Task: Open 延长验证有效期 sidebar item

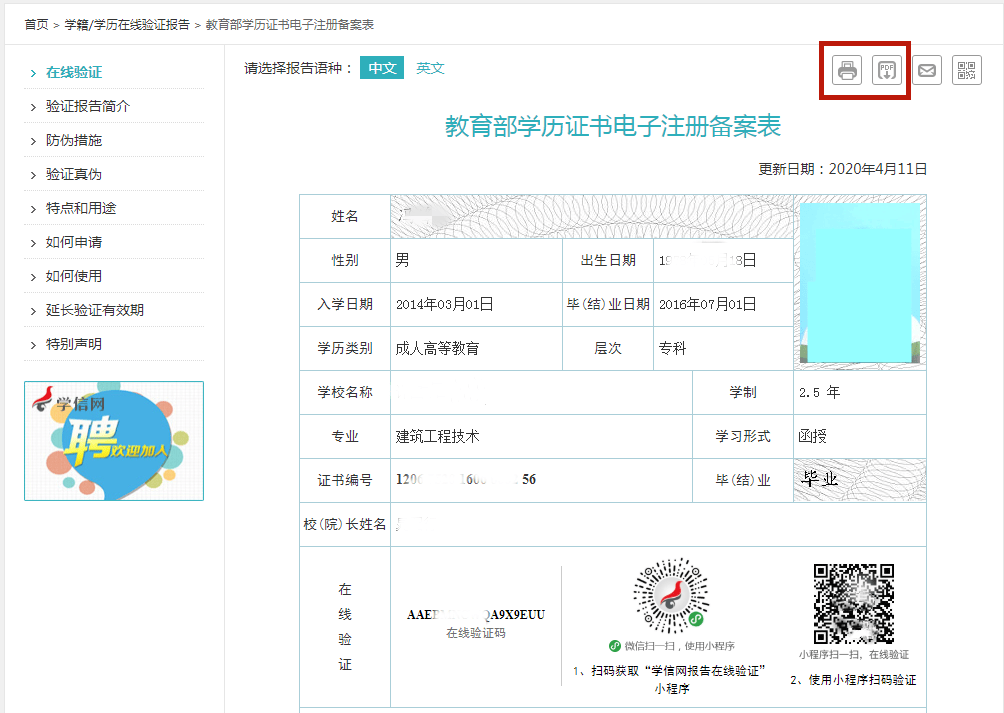Action: click(95, 310)
